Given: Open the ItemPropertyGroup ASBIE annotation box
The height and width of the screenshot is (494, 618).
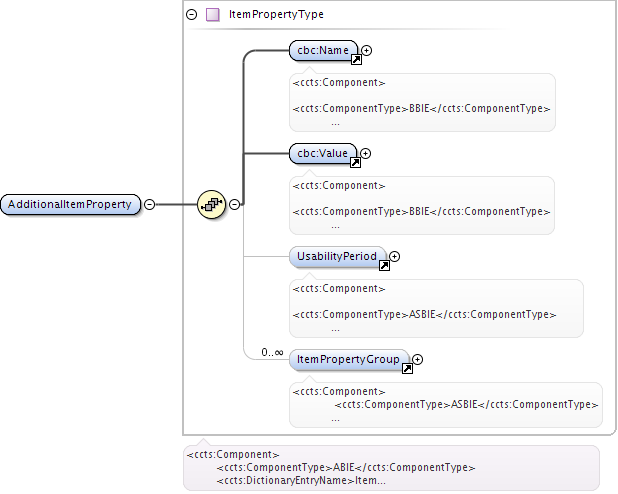Looking at the screenshot, I should [446, 405].
